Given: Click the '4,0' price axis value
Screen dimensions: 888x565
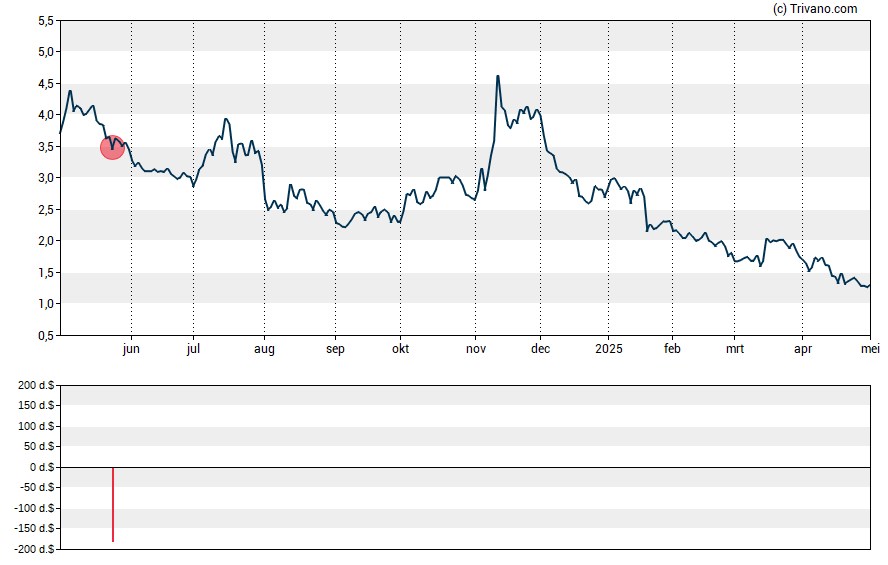Looking at the screenshot, I should click(46, 115).
